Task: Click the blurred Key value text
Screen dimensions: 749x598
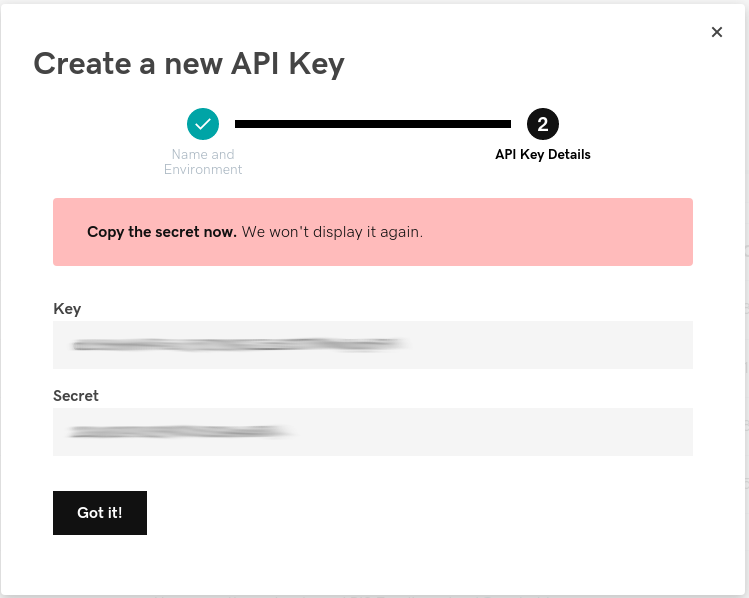Action: (x=238, y=345)
